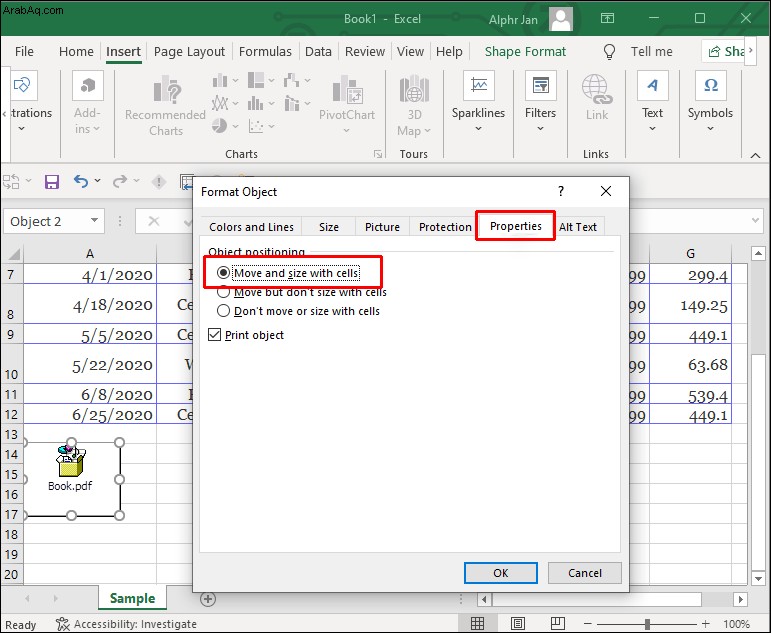
Task: Expand the formula bar
Action: (x=756, y=220)
